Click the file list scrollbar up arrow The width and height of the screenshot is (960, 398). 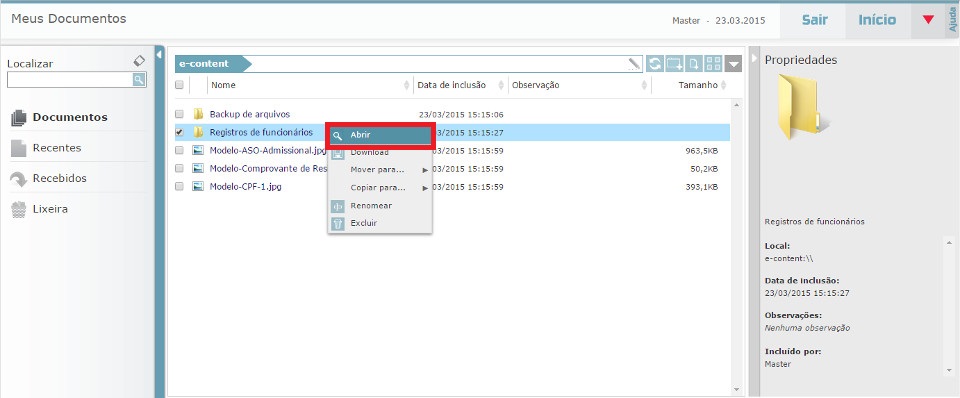point(737,106)
